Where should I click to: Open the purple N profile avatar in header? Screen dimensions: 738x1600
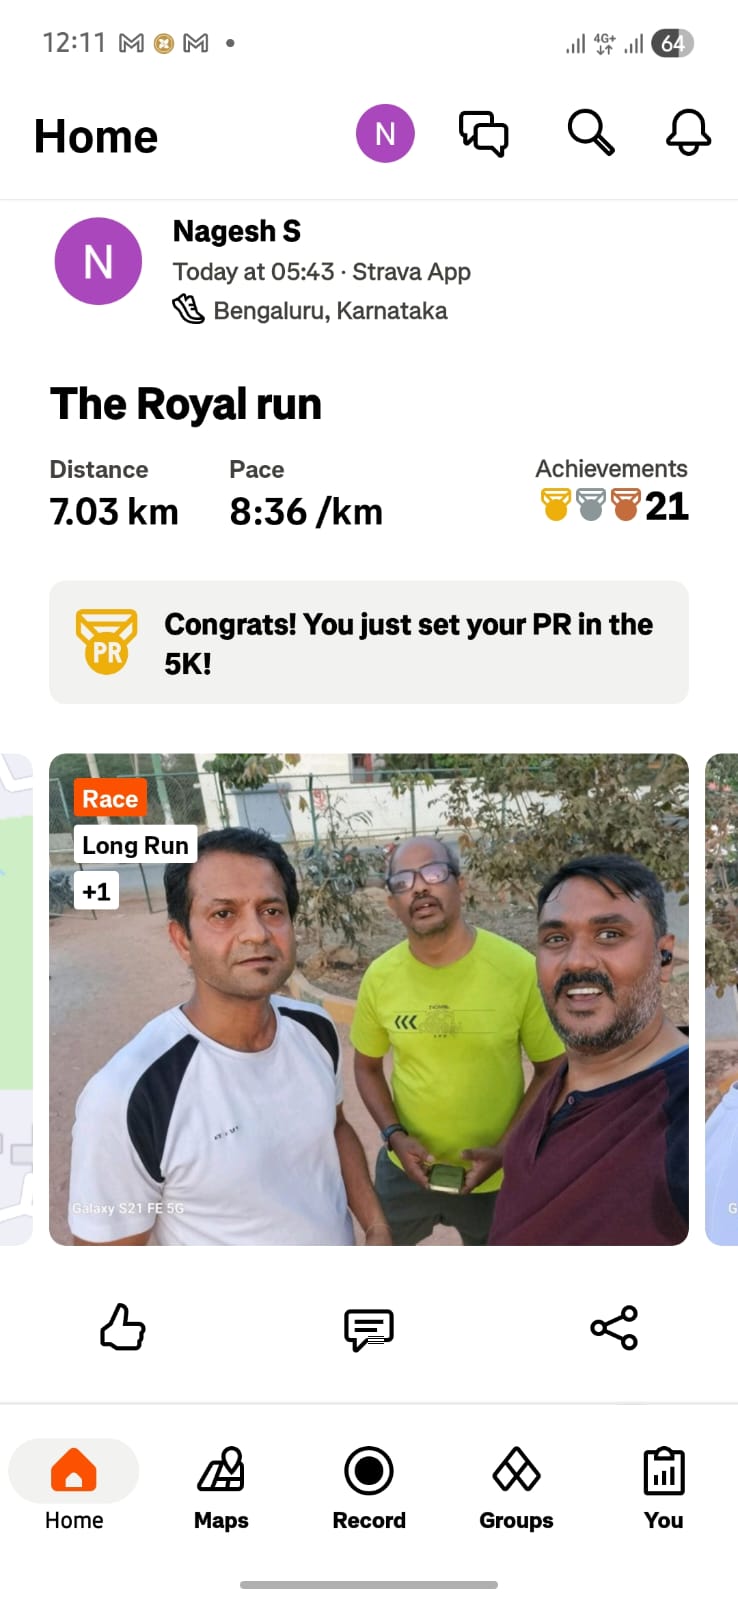385,133
